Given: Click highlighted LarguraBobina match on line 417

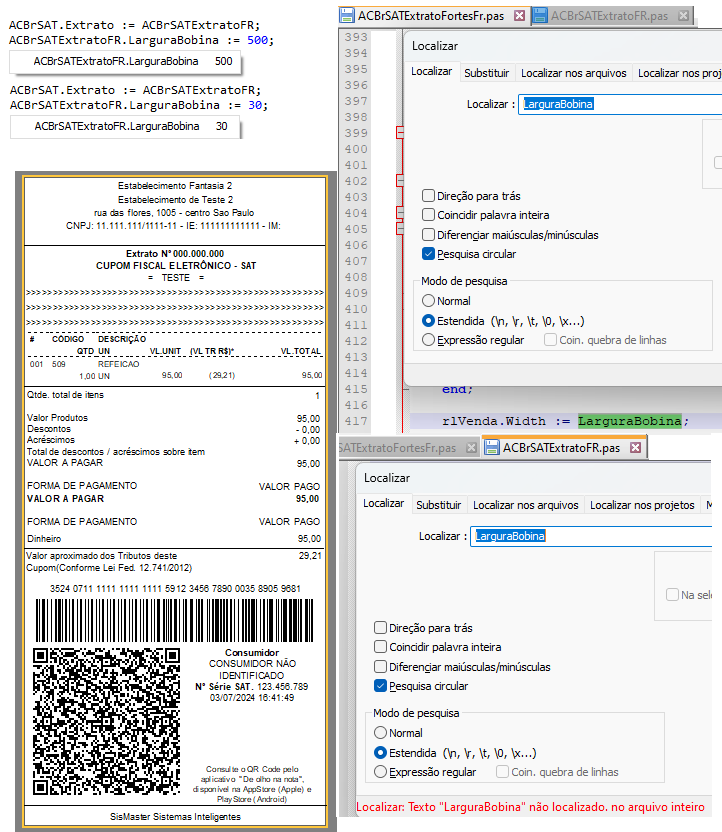Looking at the screenshot, I should click(630, 421).
